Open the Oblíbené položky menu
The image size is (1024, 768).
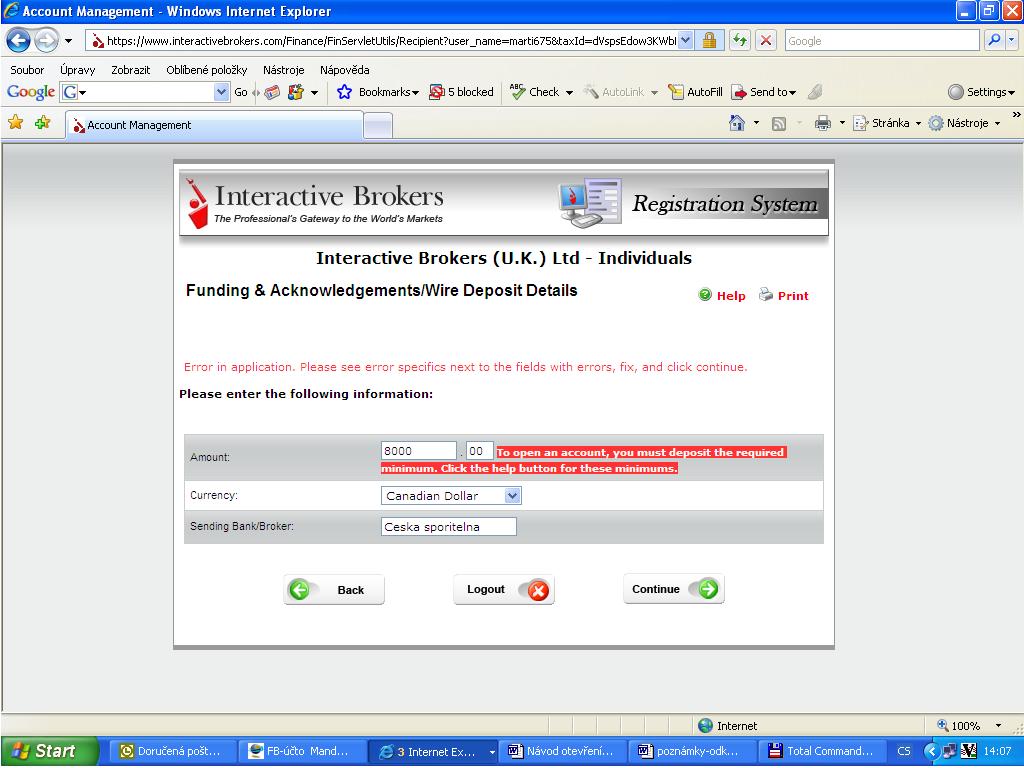click(206, 70)
